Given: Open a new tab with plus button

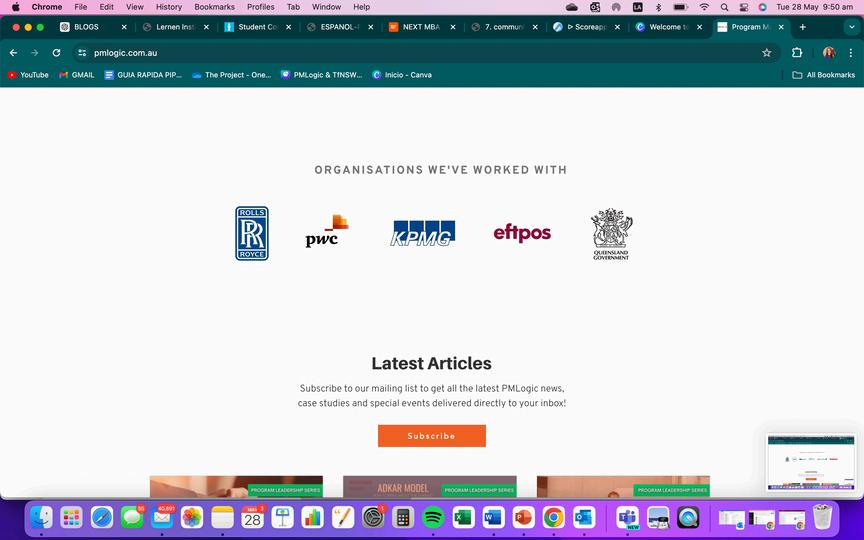Looking at the screenshot, I should pos(802,27).
